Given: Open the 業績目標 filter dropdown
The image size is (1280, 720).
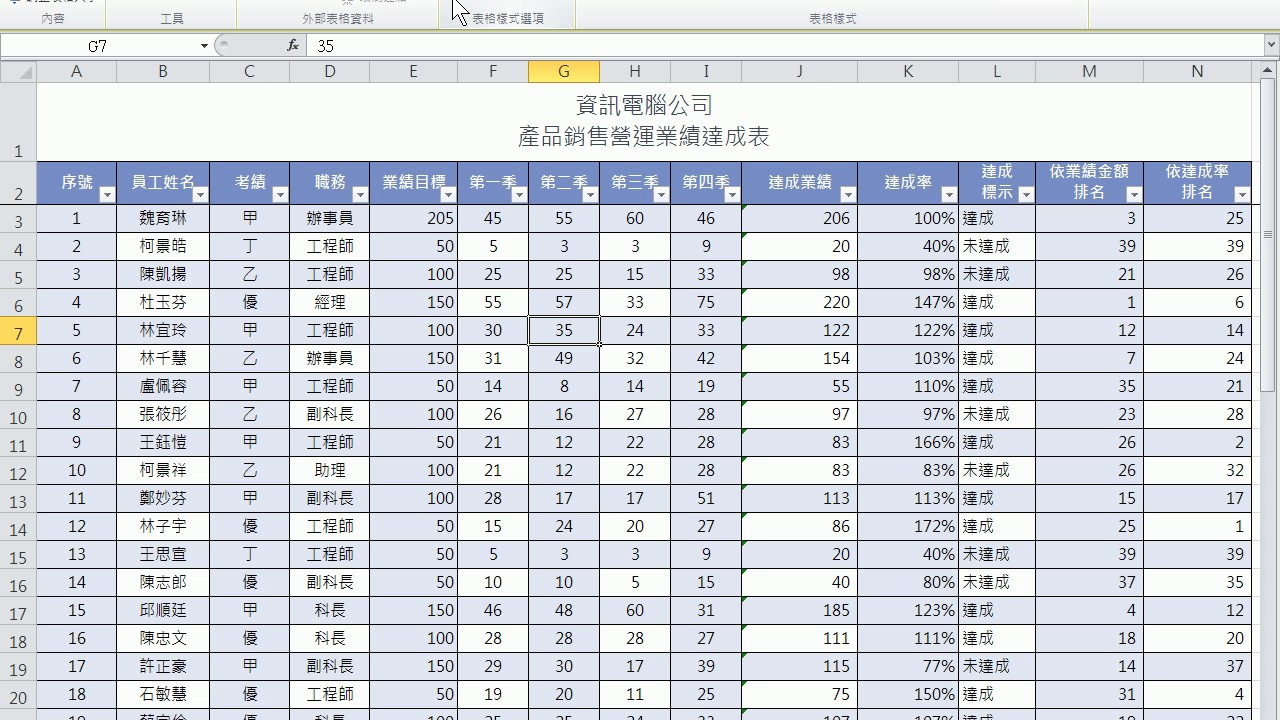Looking at the screenshot, I should click(447, 194).
